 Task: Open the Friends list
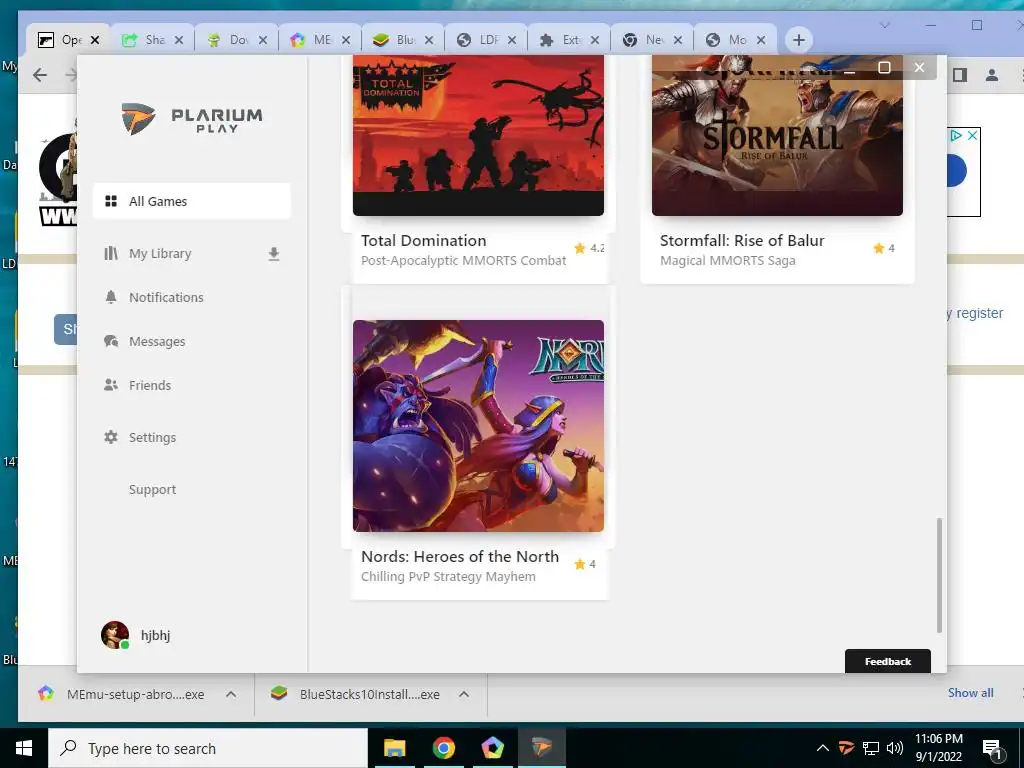pos(150,385)
